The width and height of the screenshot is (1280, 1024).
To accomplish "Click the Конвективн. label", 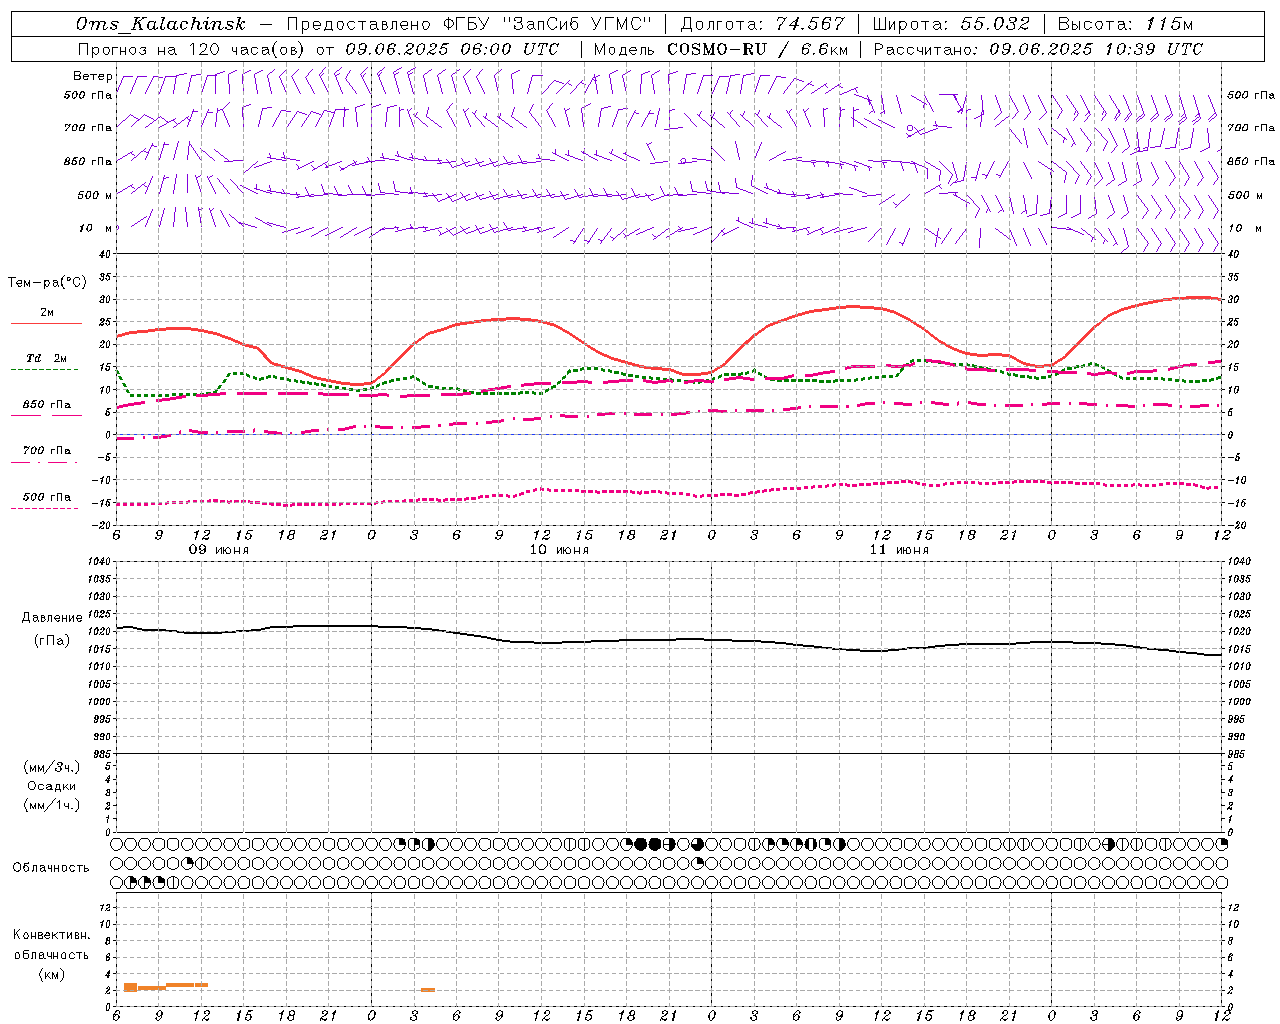I will (x=52, y=935).
